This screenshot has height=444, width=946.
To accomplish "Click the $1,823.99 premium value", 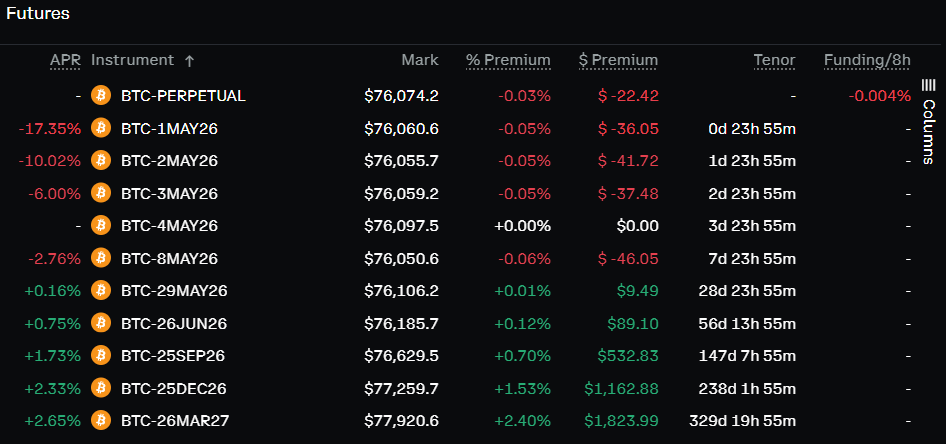I will coord(621,420).
